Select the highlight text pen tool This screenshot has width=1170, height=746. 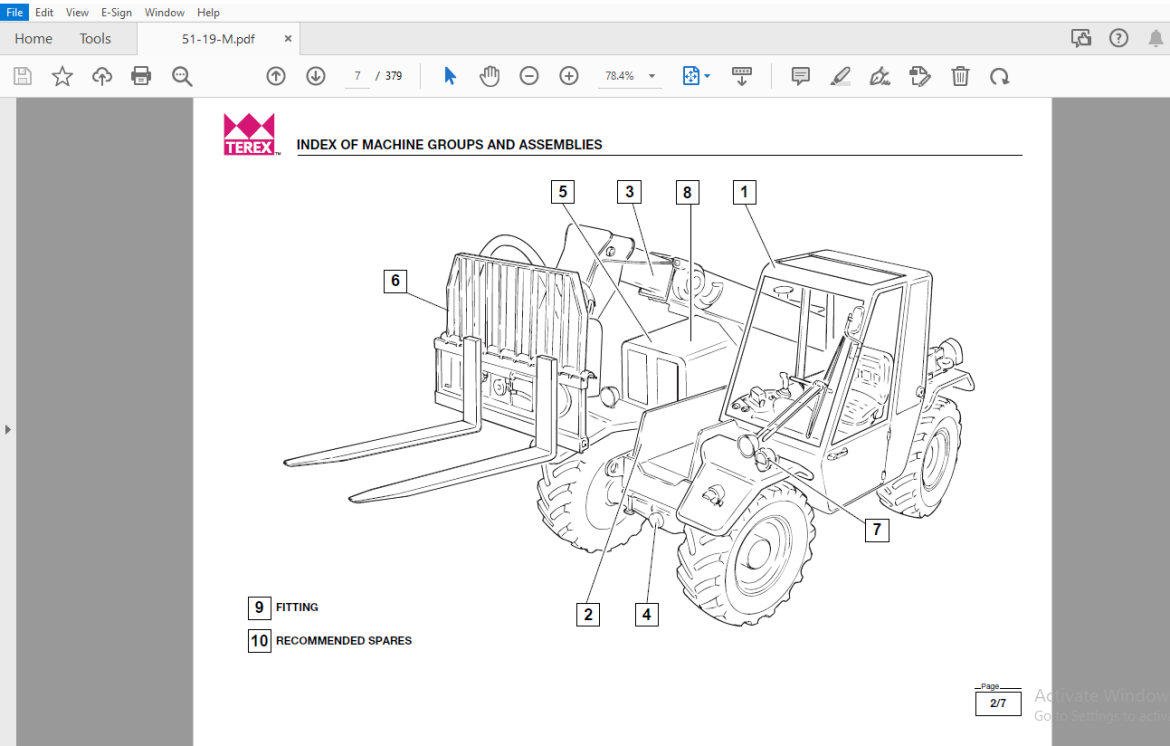tap(841, 76)
